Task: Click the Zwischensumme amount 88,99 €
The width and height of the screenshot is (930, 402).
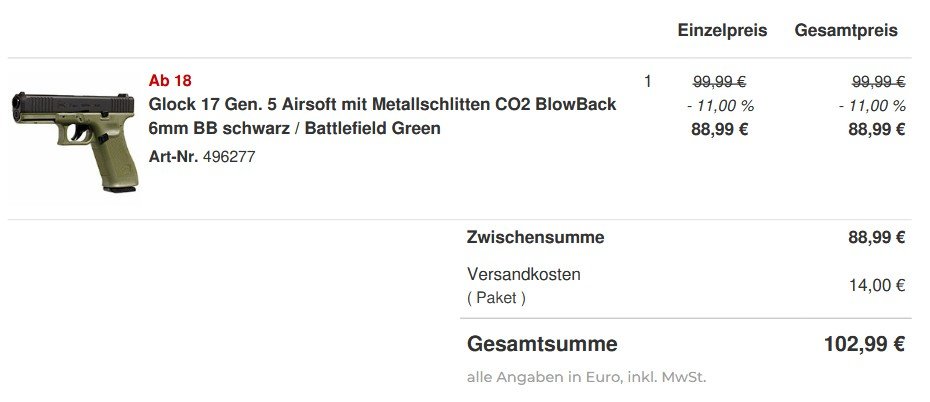Action: (x=877, y=238)
